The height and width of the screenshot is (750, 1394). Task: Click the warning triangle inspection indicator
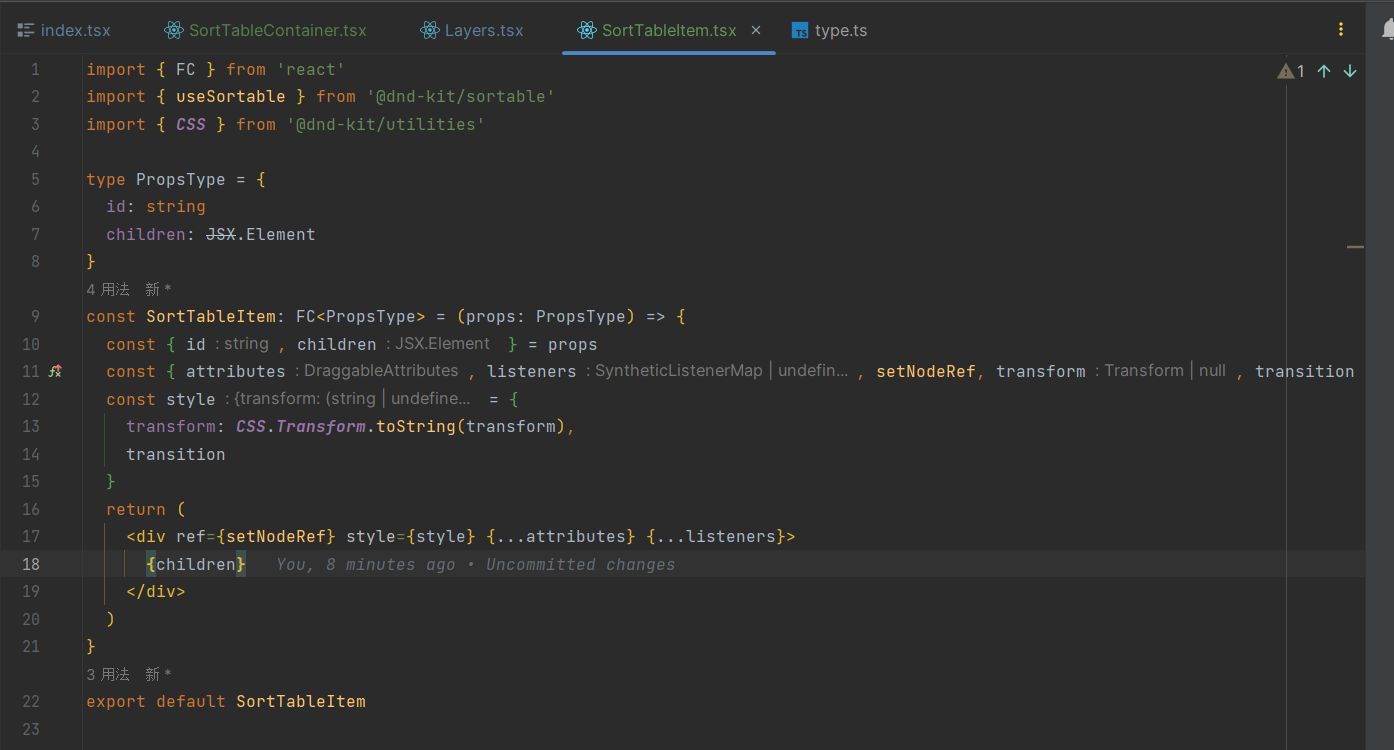click(1285, 71)
